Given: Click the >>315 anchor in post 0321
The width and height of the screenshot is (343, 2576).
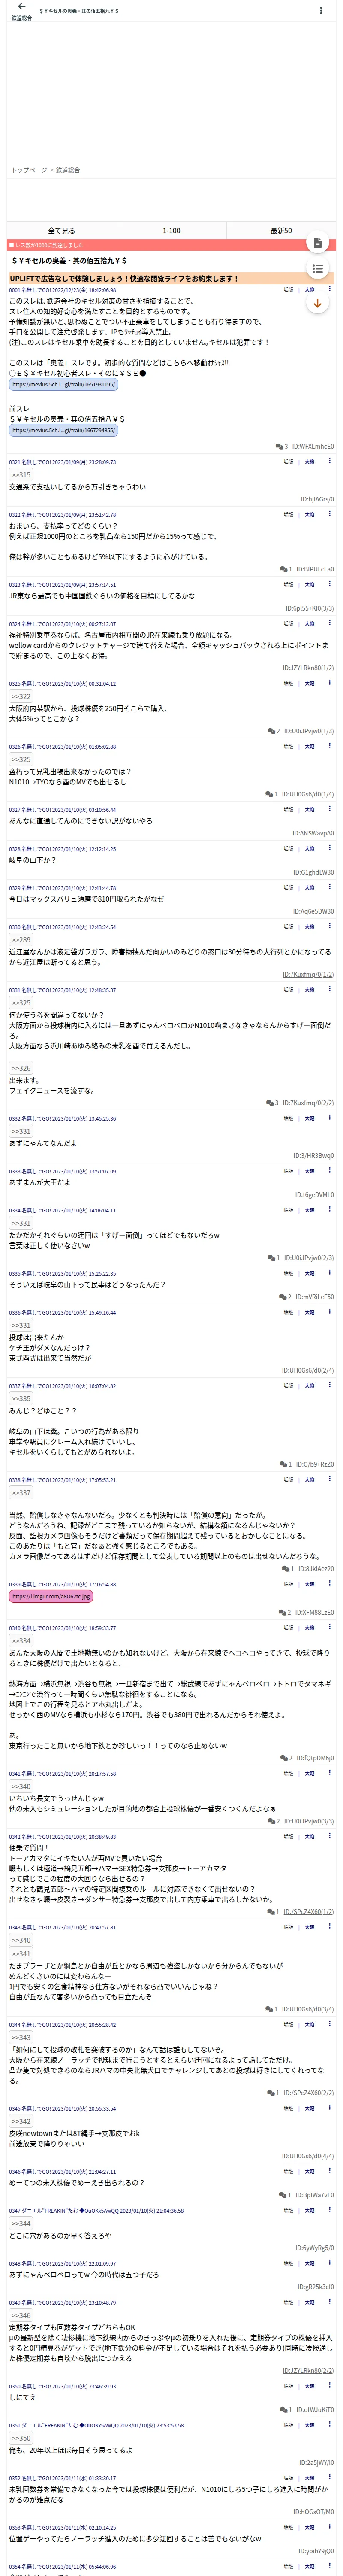Looking at the screenshot, I should tap(21, 475).
